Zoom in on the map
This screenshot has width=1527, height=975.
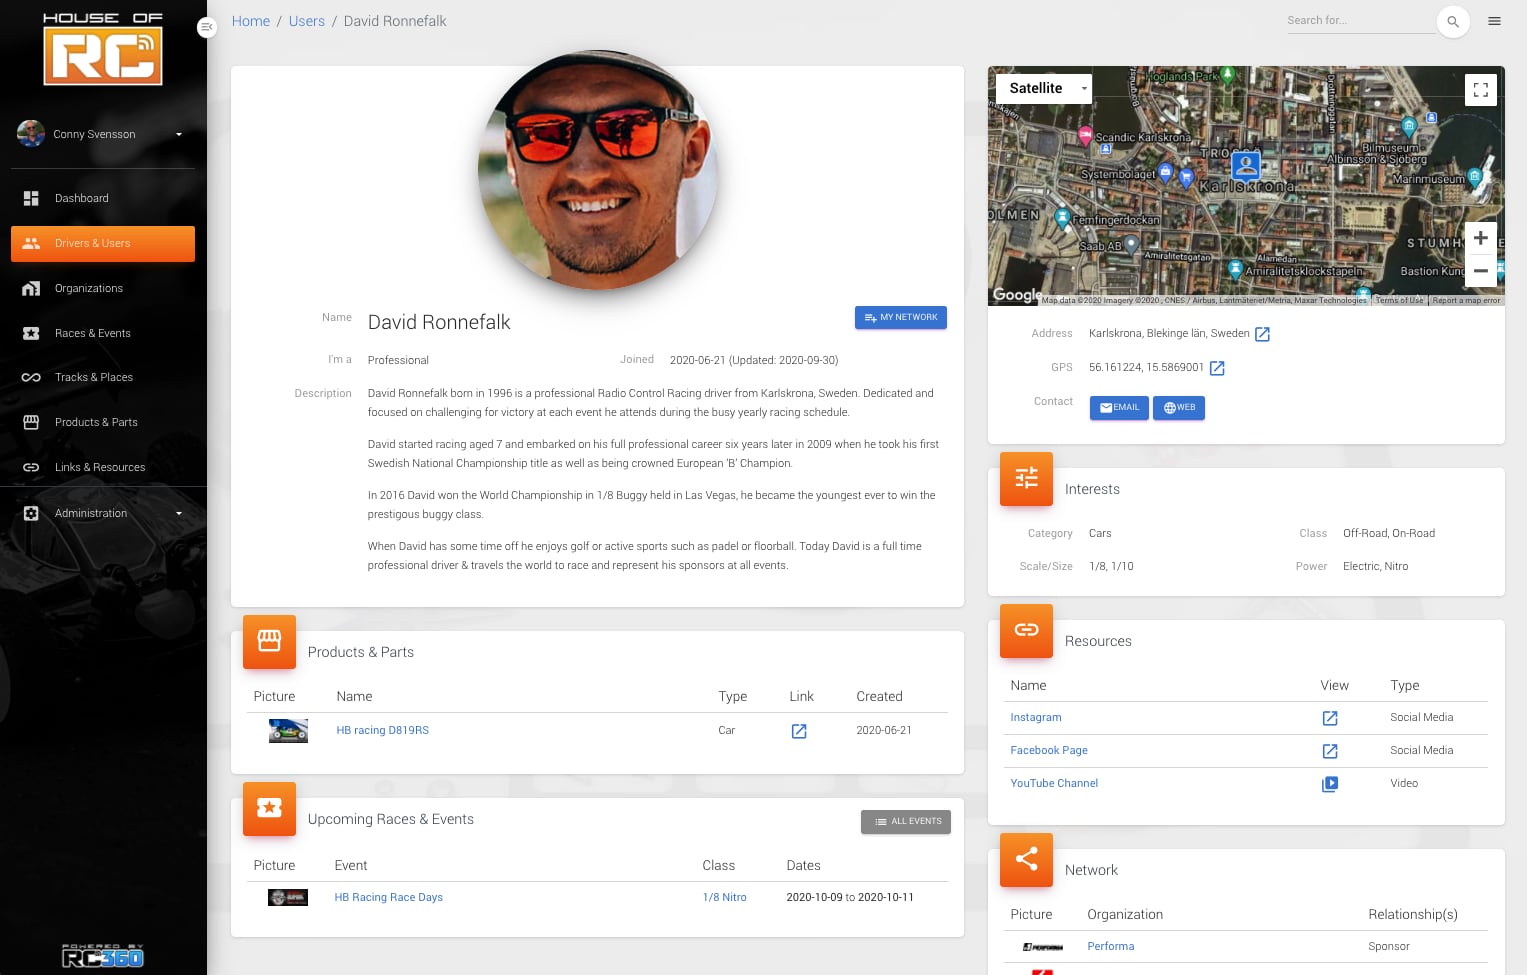1480,238
